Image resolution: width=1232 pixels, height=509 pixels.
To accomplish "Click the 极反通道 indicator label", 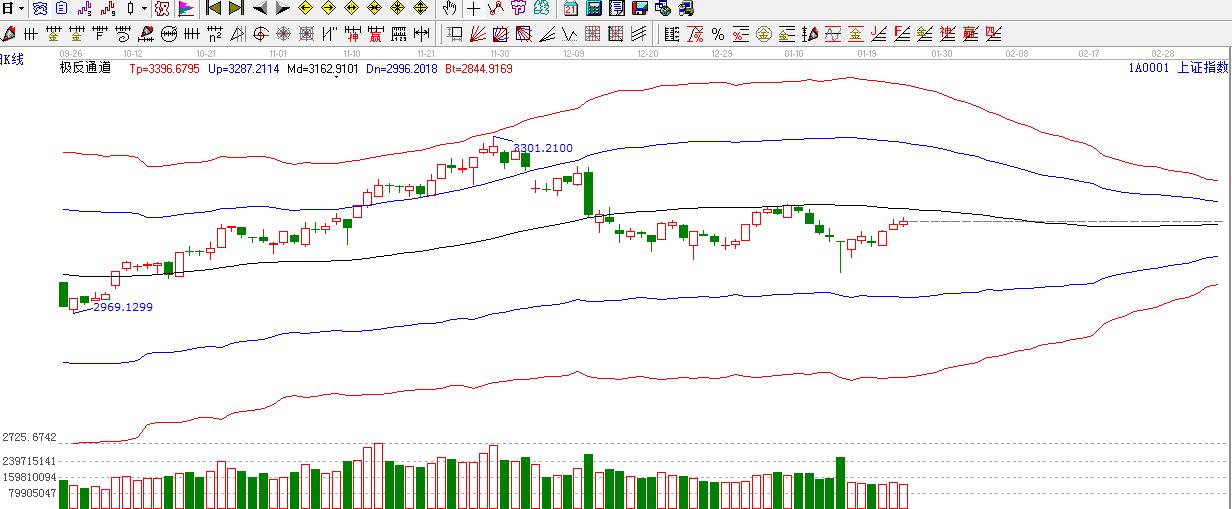I will click(x=85, y=69).
